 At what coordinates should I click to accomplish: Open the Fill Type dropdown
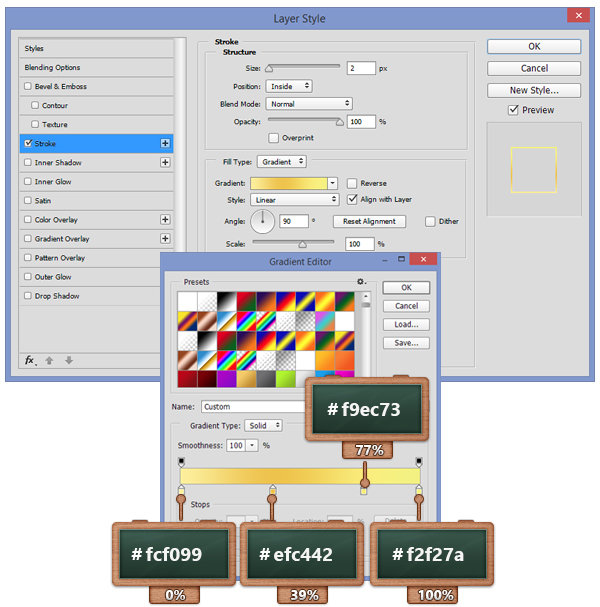coord(281,161)
